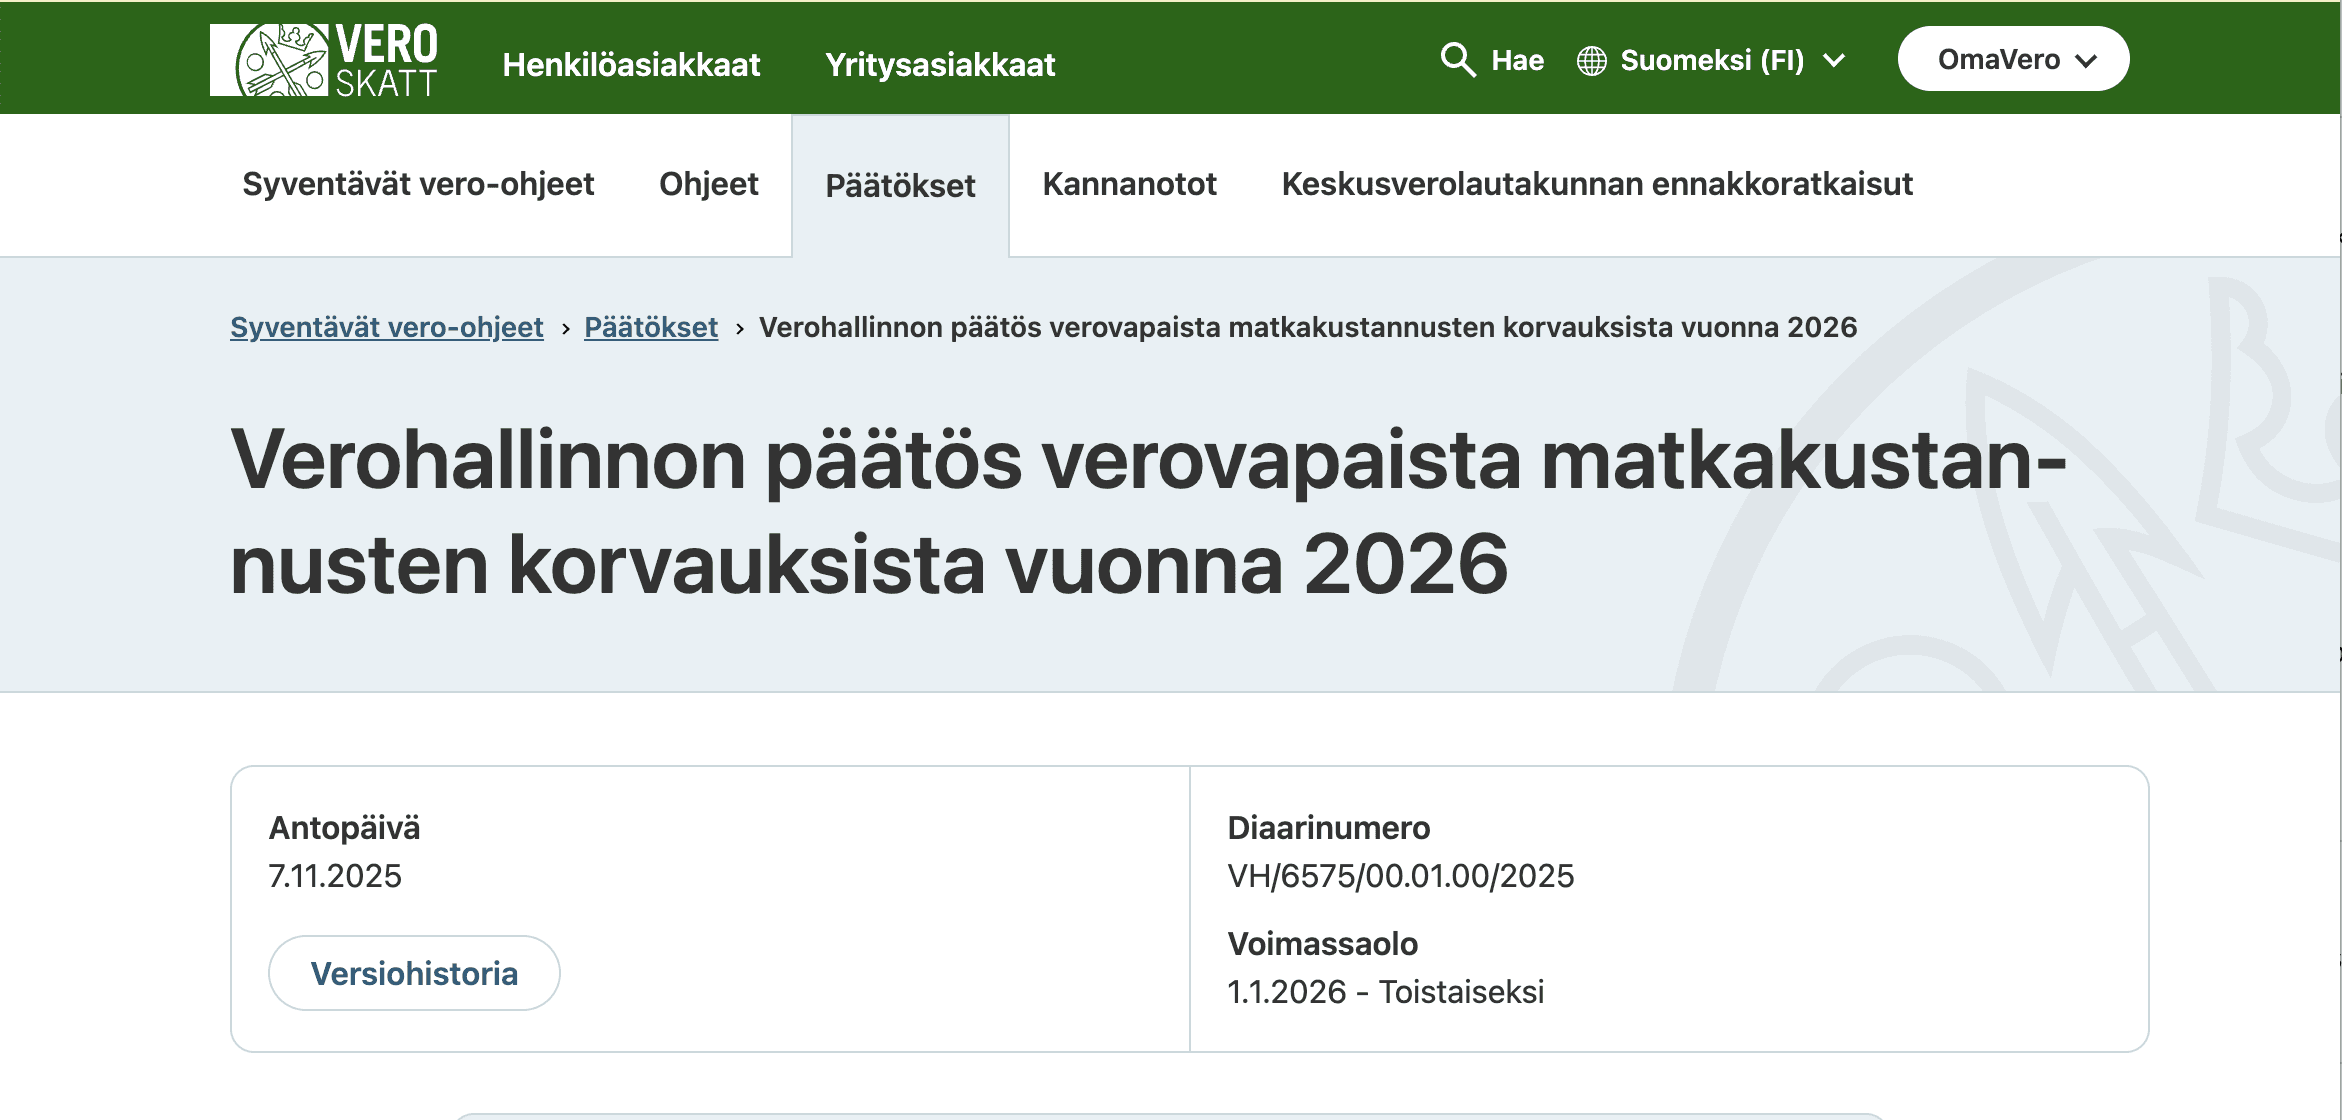
Task: Switch to Kannanotot tab
Action: (1129, 184)
